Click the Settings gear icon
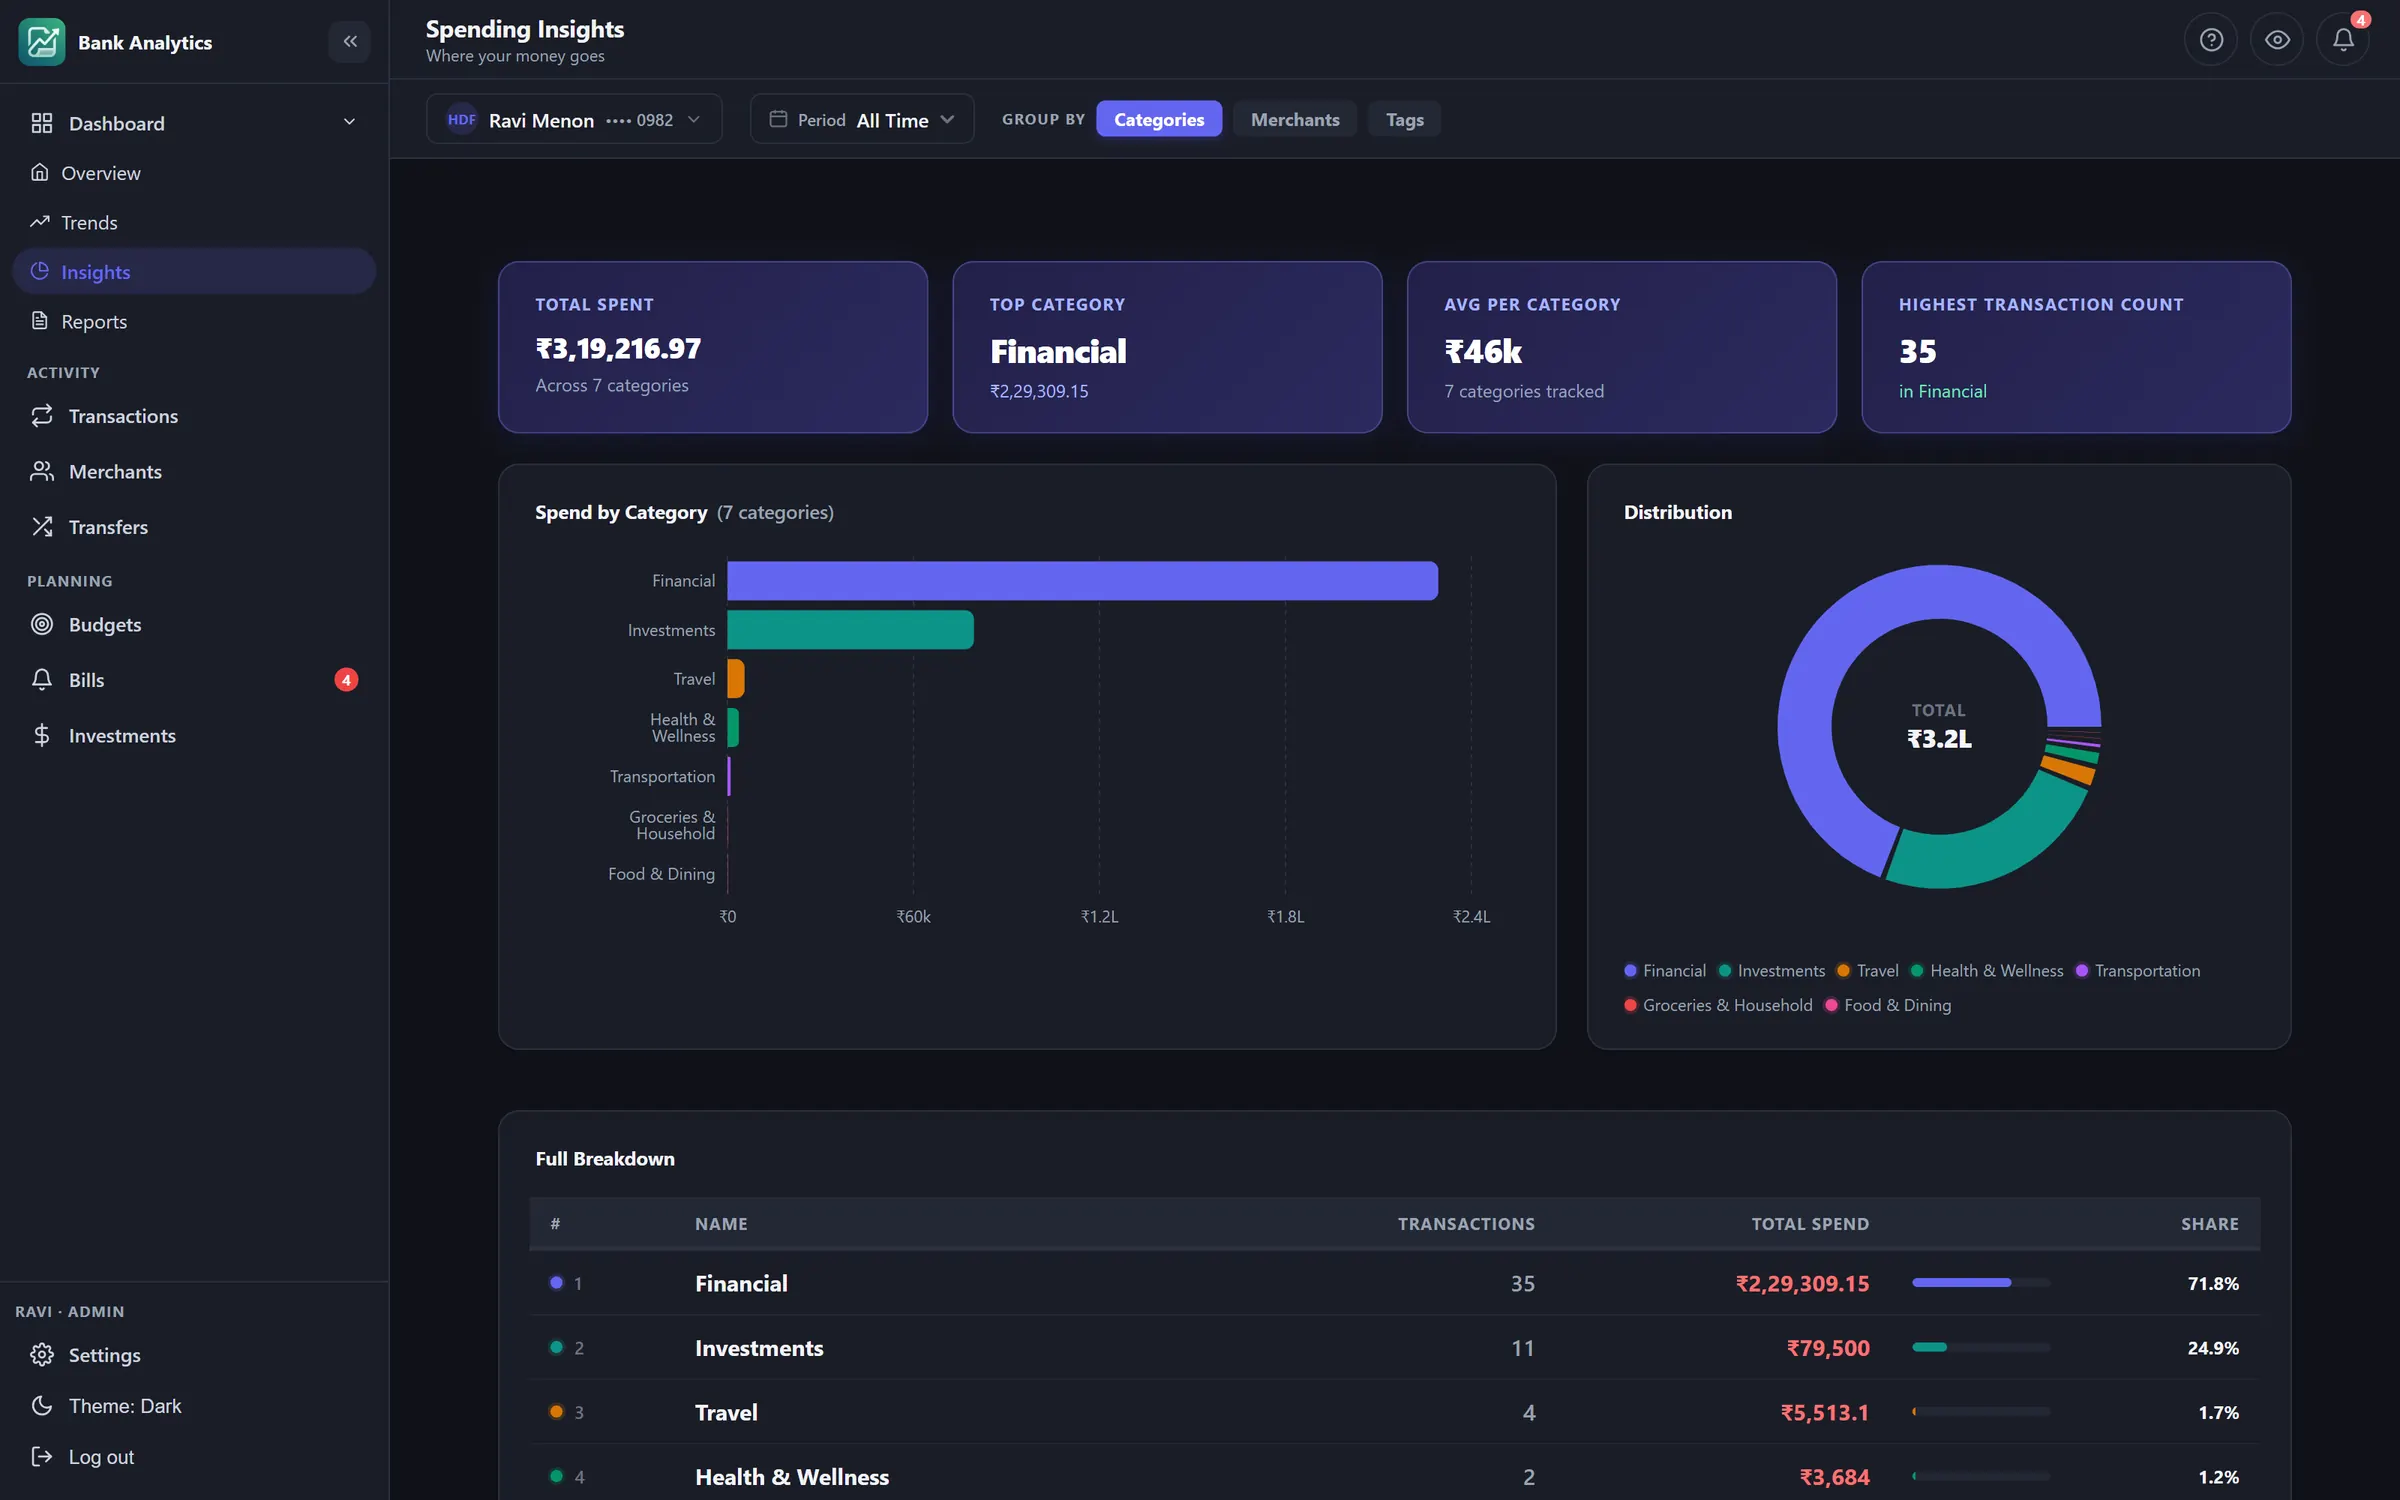The width and height of the screenshot is (2400, 1500). (42, 1355)
